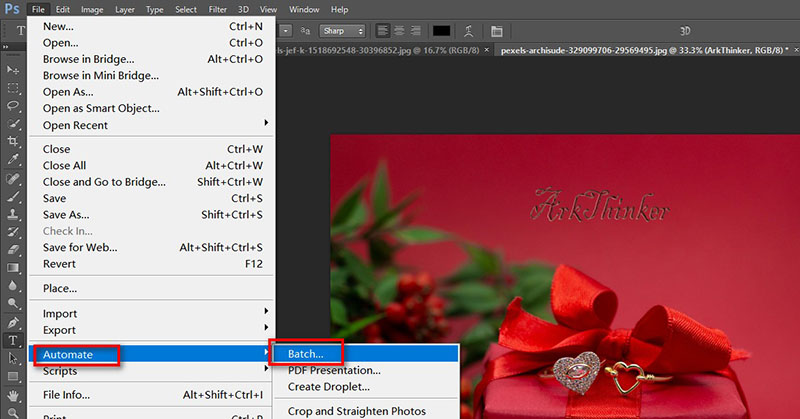Viewport: 800px width, 419px height.
Task: Open the Type menu
Action: (x=155, y=9)
